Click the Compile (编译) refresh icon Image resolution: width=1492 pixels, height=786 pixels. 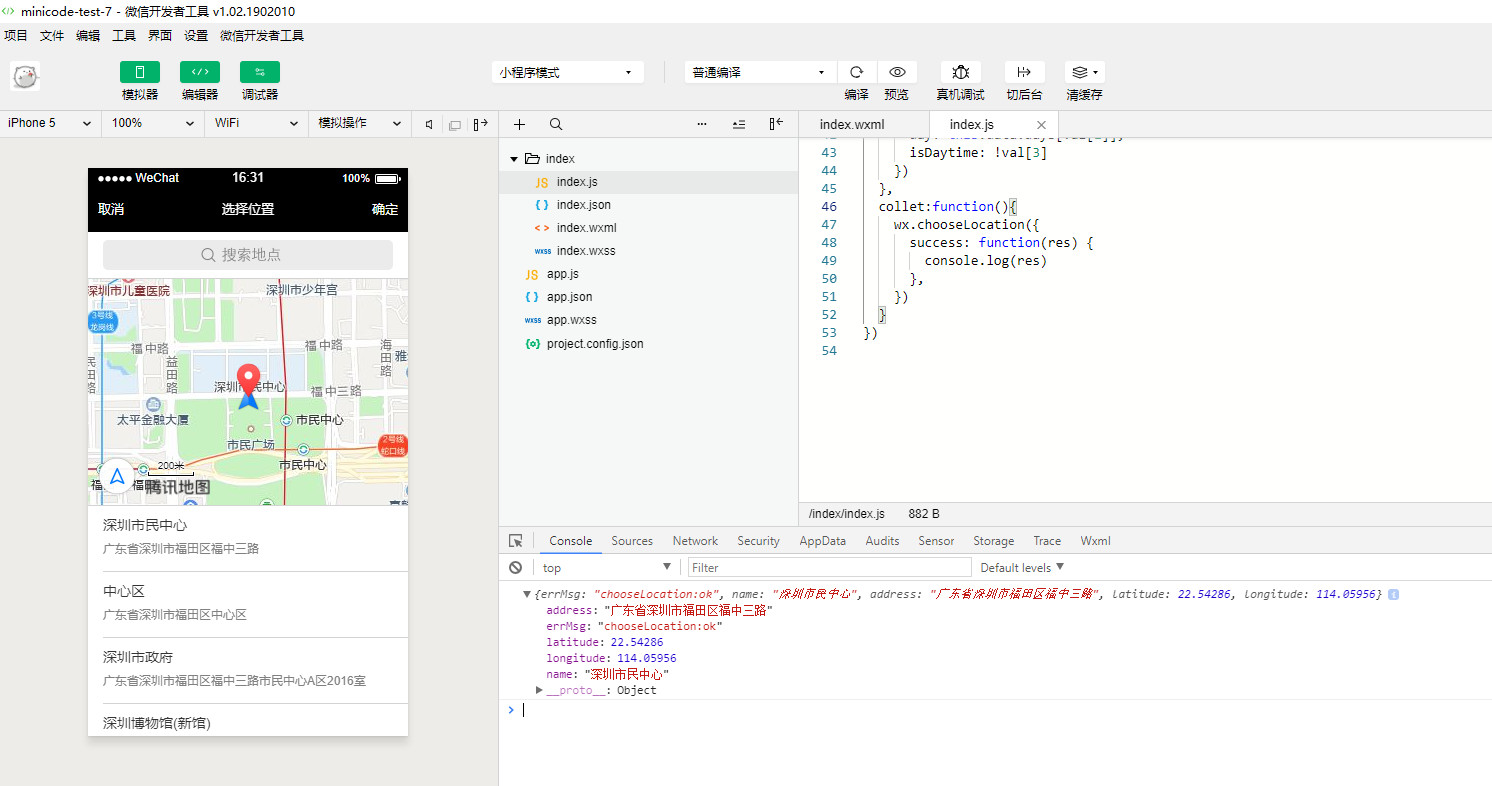coord(856,72)
